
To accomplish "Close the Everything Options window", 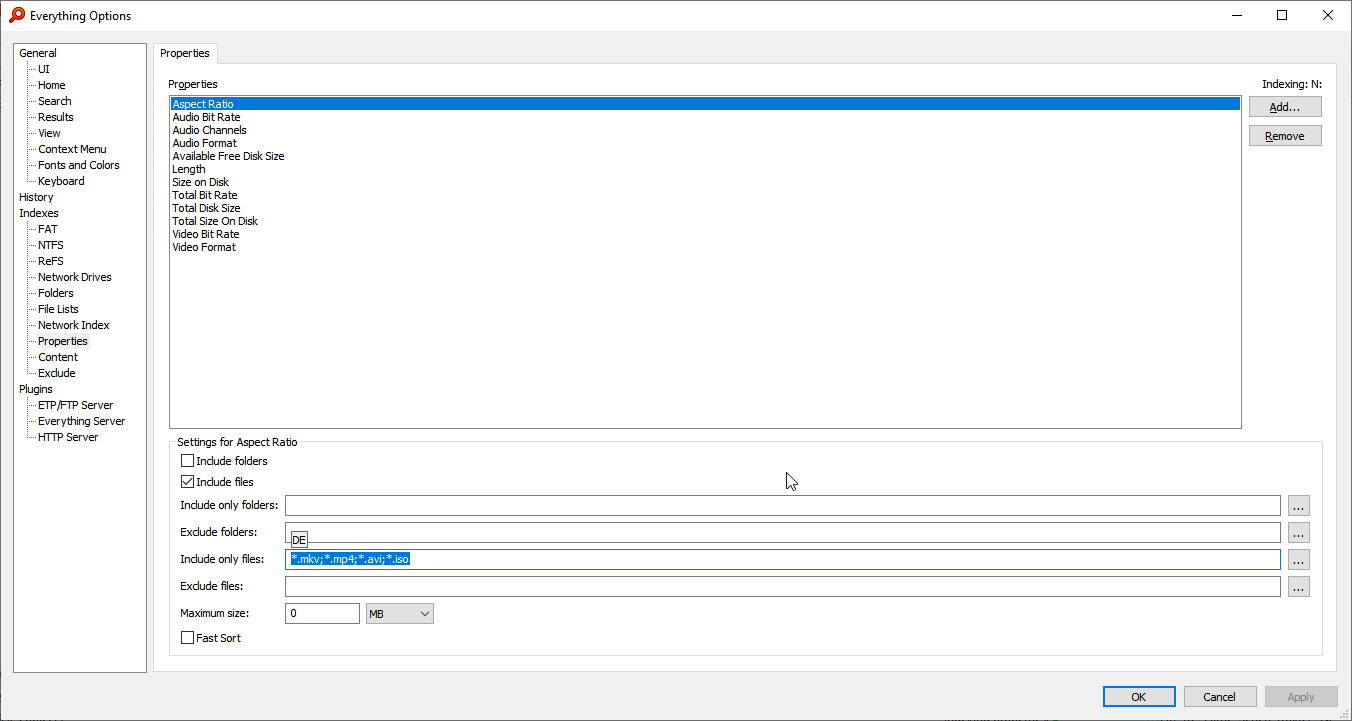I will (1328, 15).
